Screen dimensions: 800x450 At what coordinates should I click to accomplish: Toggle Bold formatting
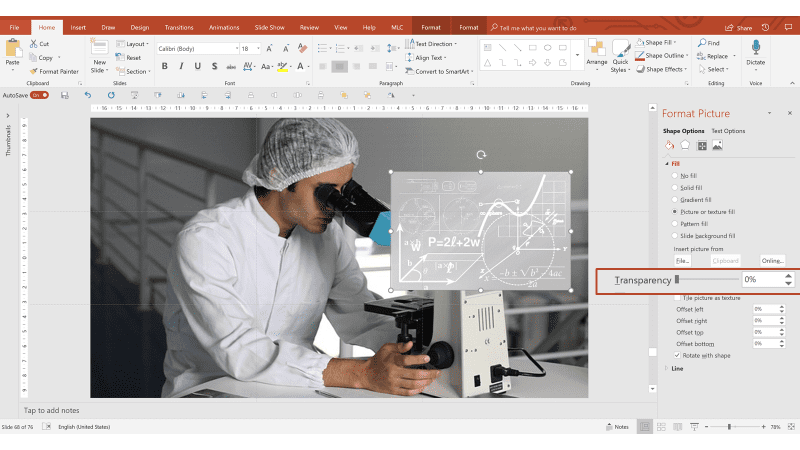pyautogui.click(x=164, y=66)
